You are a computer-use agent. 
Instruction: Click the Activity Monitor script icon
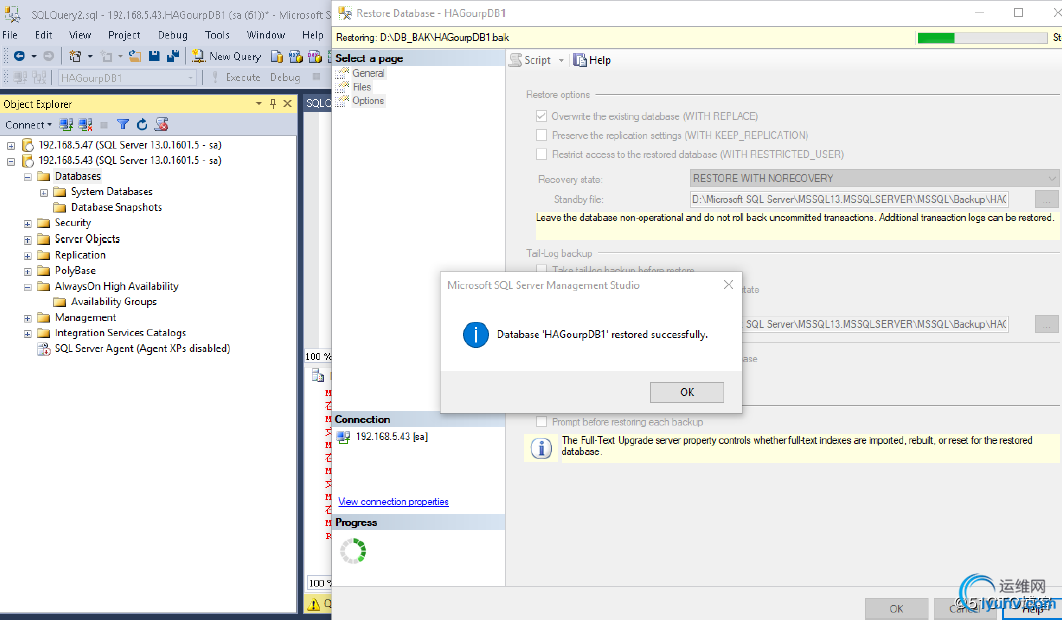tap(161, 125)
